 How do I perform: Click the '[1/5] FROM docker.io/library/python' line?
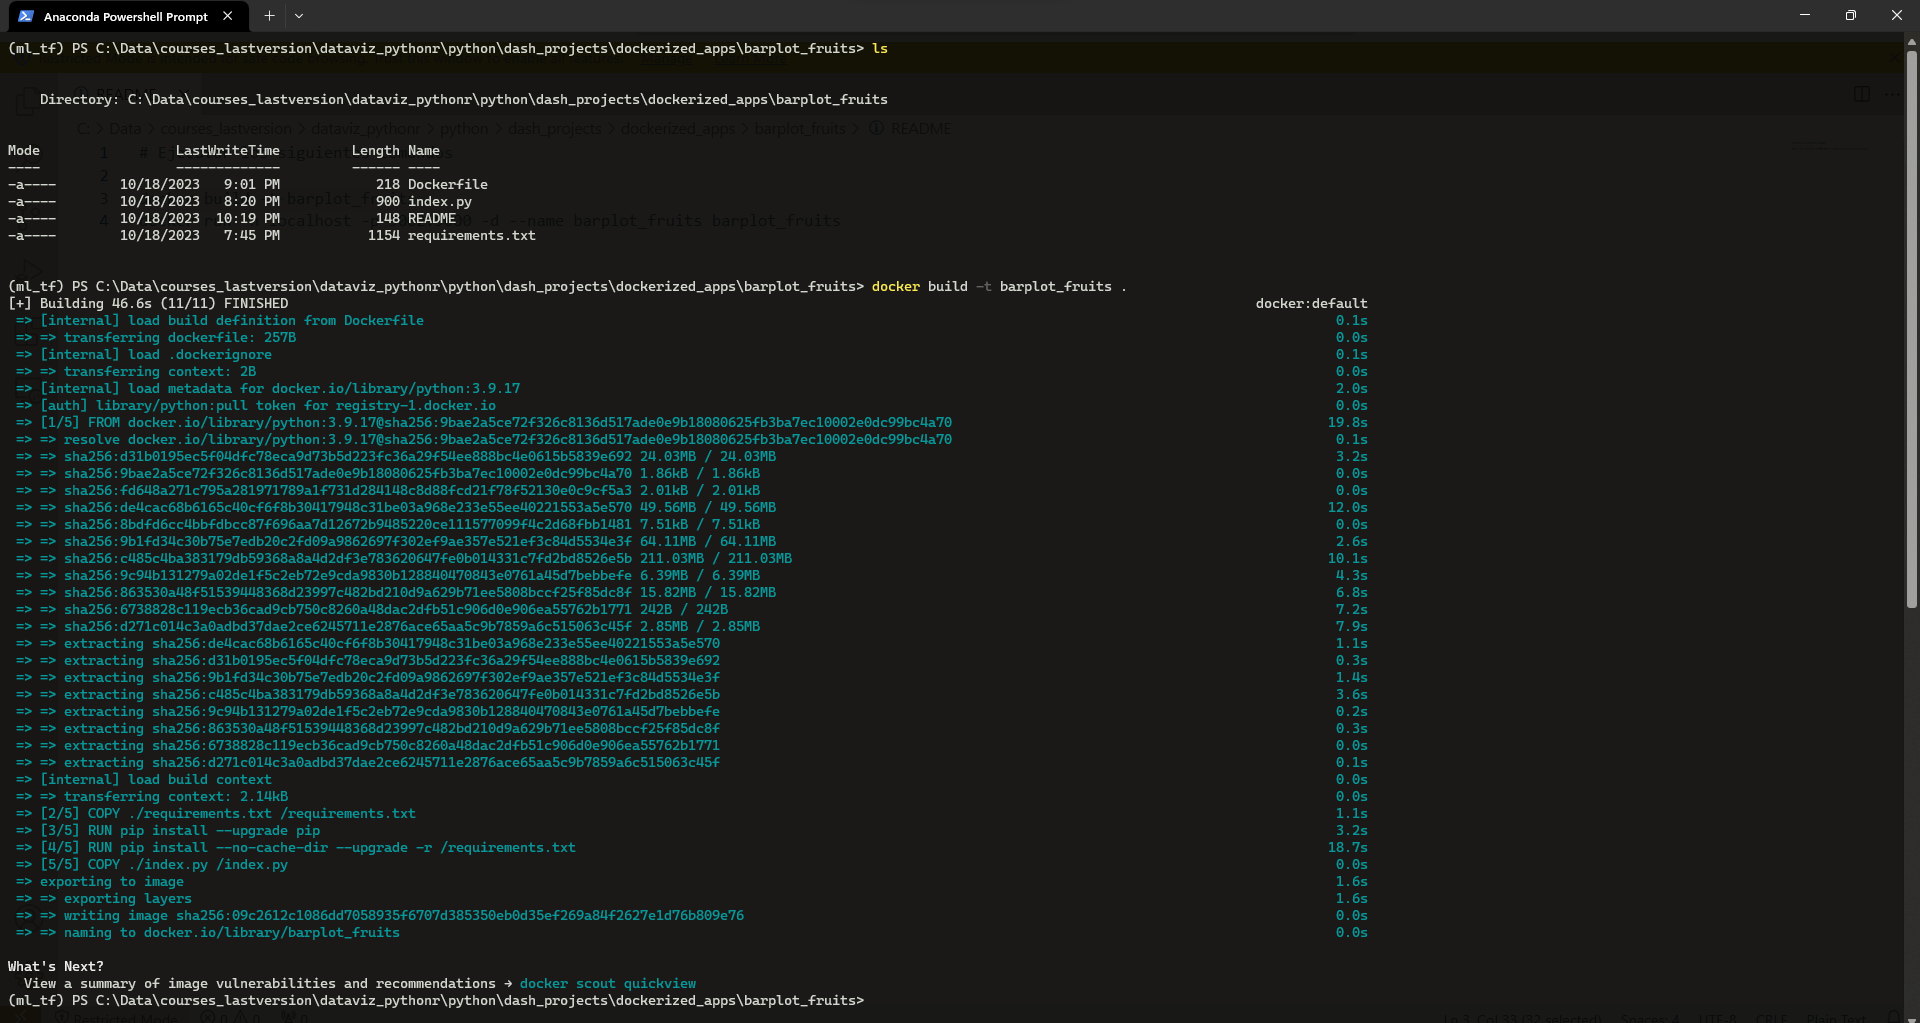pyautogui.click(x=484, y=422)
